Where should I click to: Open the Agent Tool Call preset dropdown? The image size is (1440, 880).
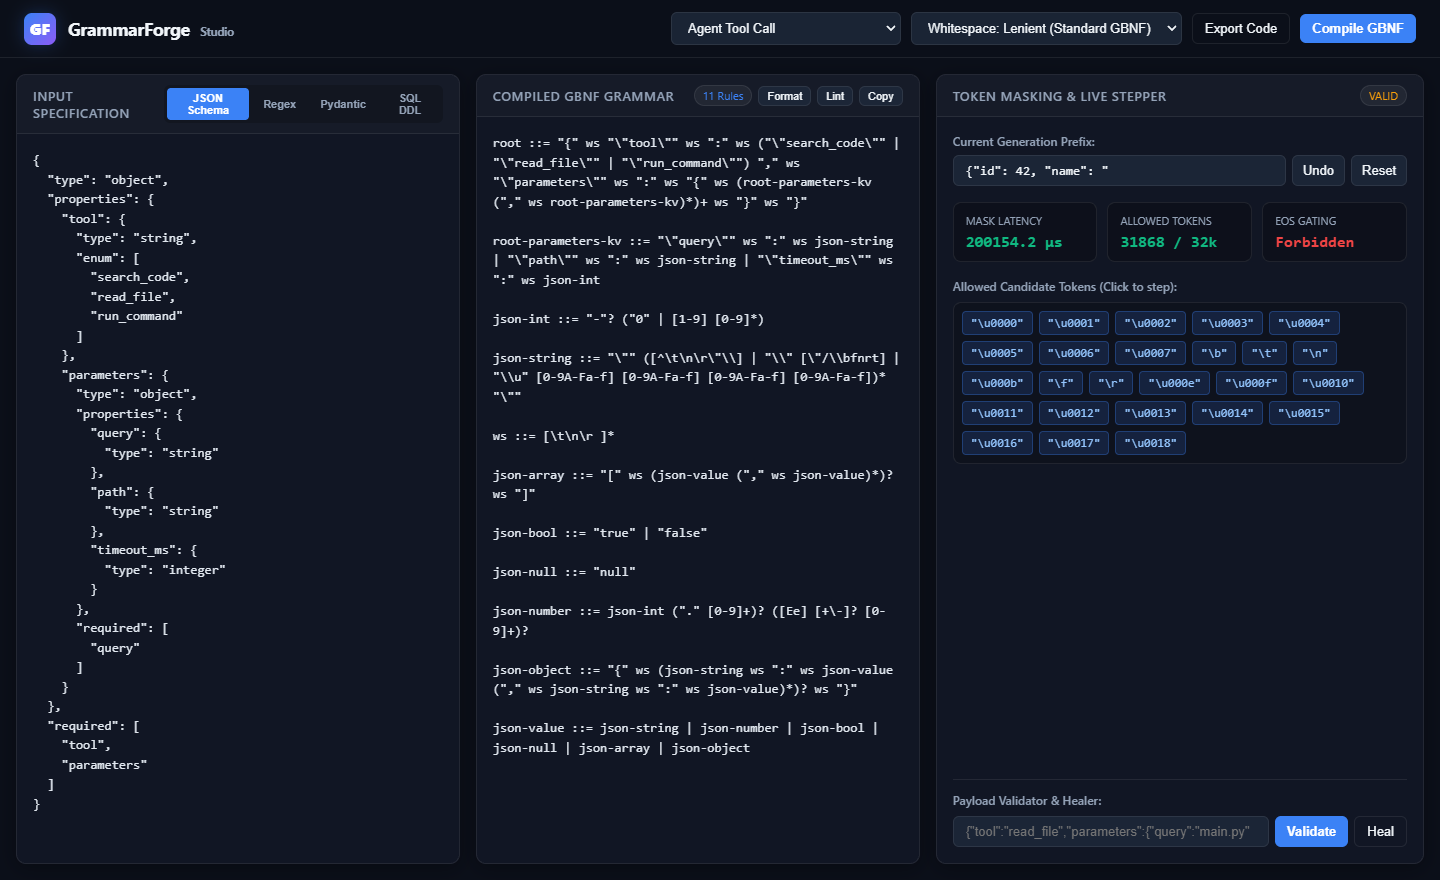click(x=786, y=28)
